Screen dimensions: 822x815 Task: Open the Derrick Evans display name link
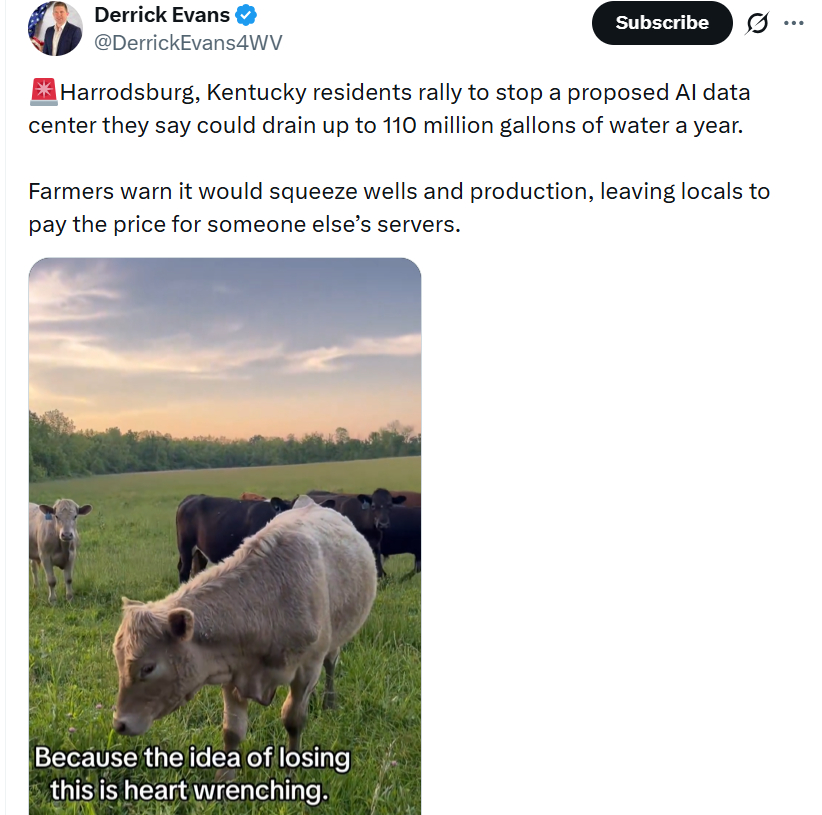162,15
